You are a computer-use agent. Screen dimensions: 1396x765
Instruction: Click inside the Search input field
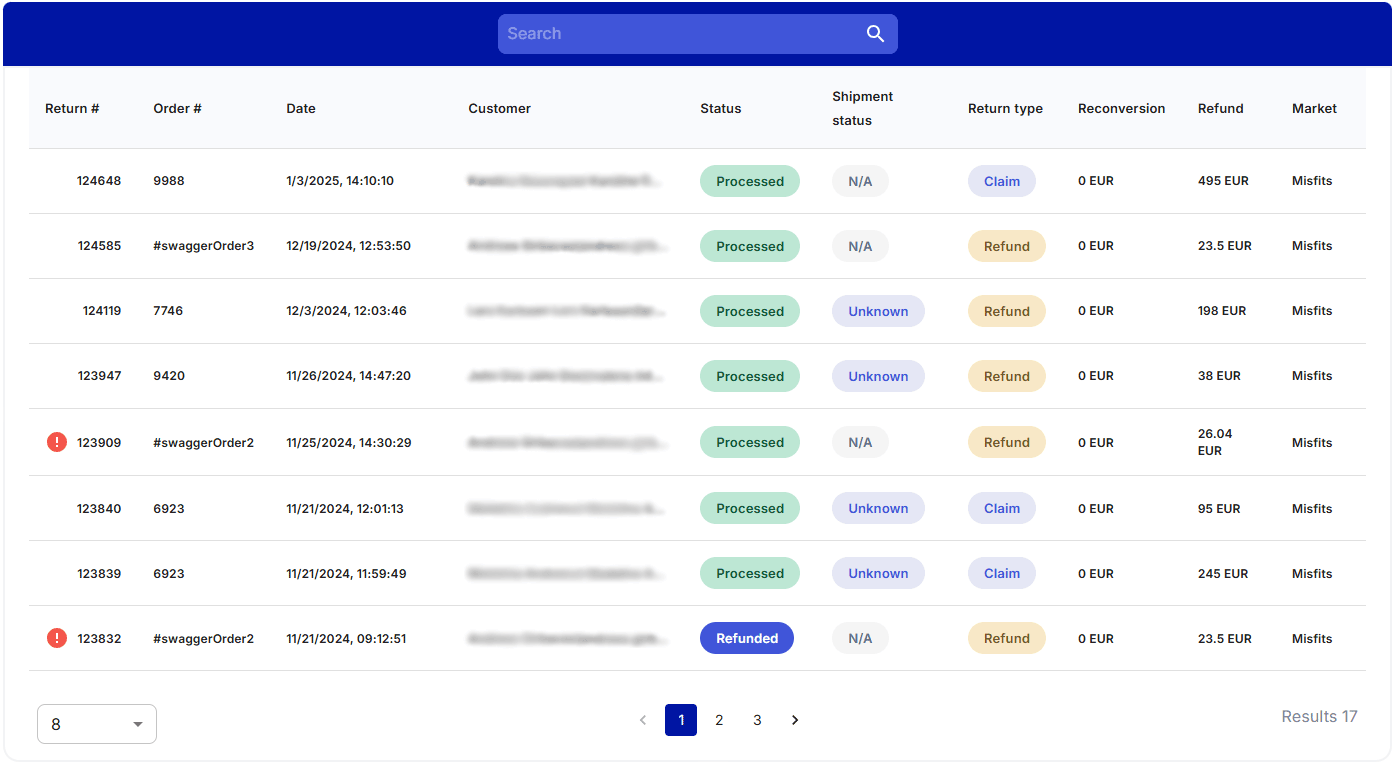(x=680, y=34)
